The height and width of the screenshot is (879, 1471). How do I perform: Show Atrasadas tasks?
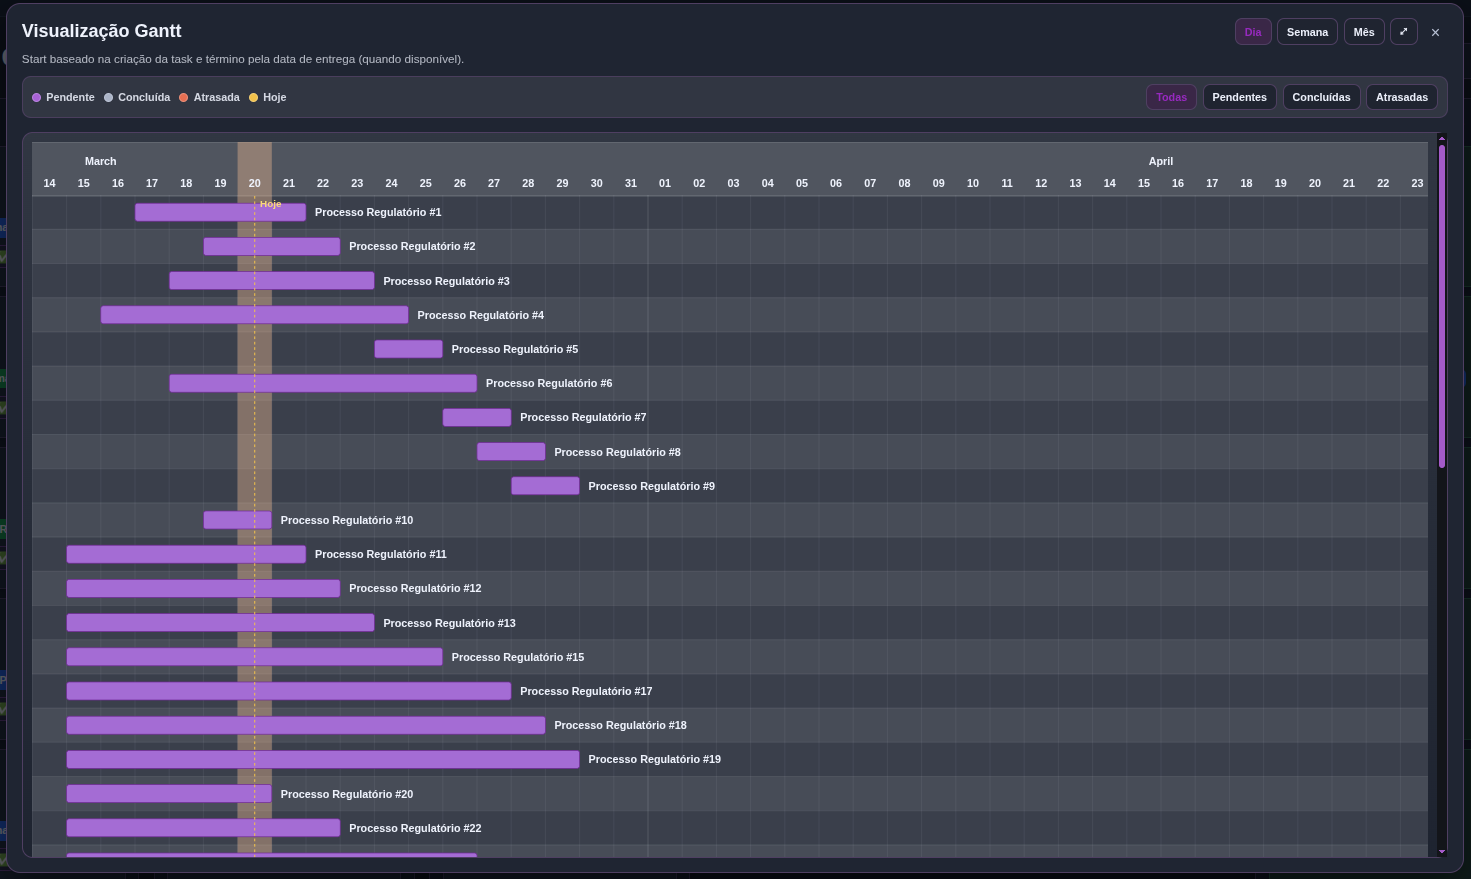point(1401,97)
